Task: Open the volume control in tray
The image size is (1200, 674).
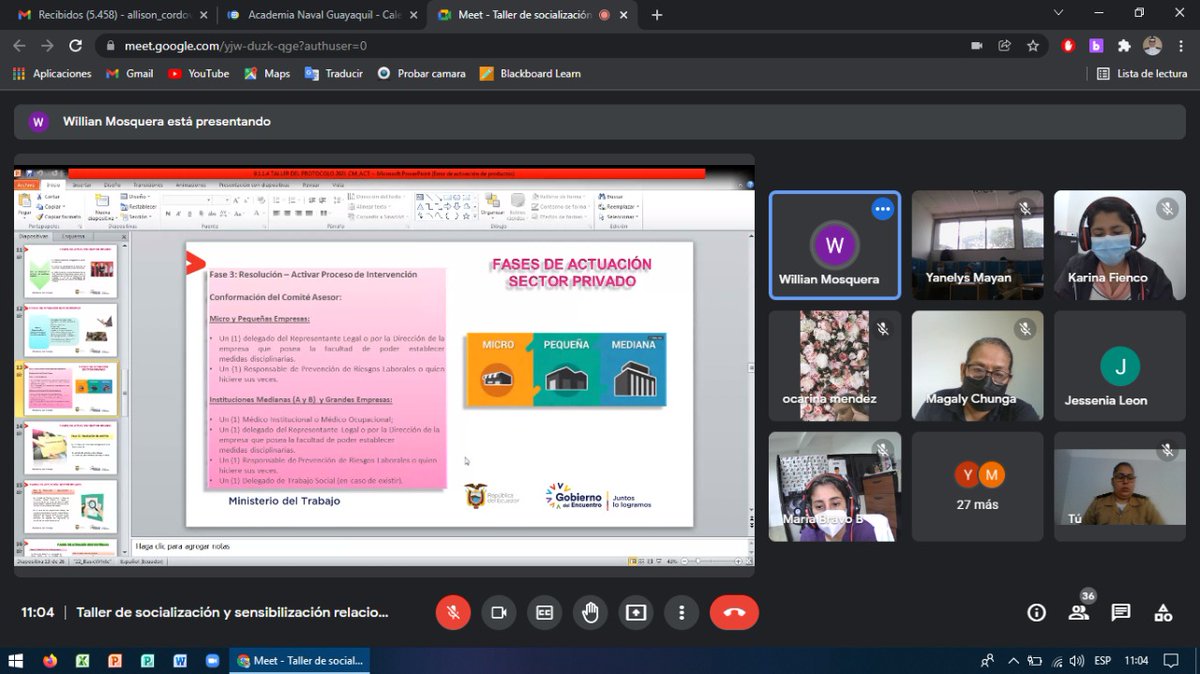Action: [1076, 661]
